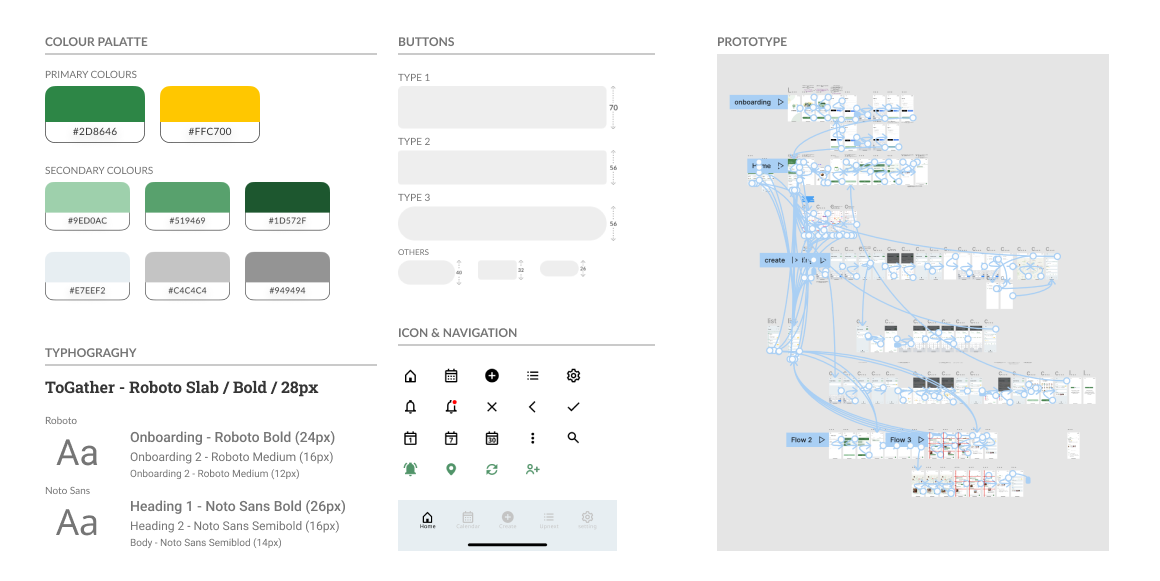Image resolution: width=1160 pixels, height=581 pixels.
Task: Switch to Calendar tab in bottom navigation bar
Action: pos(468,520)
